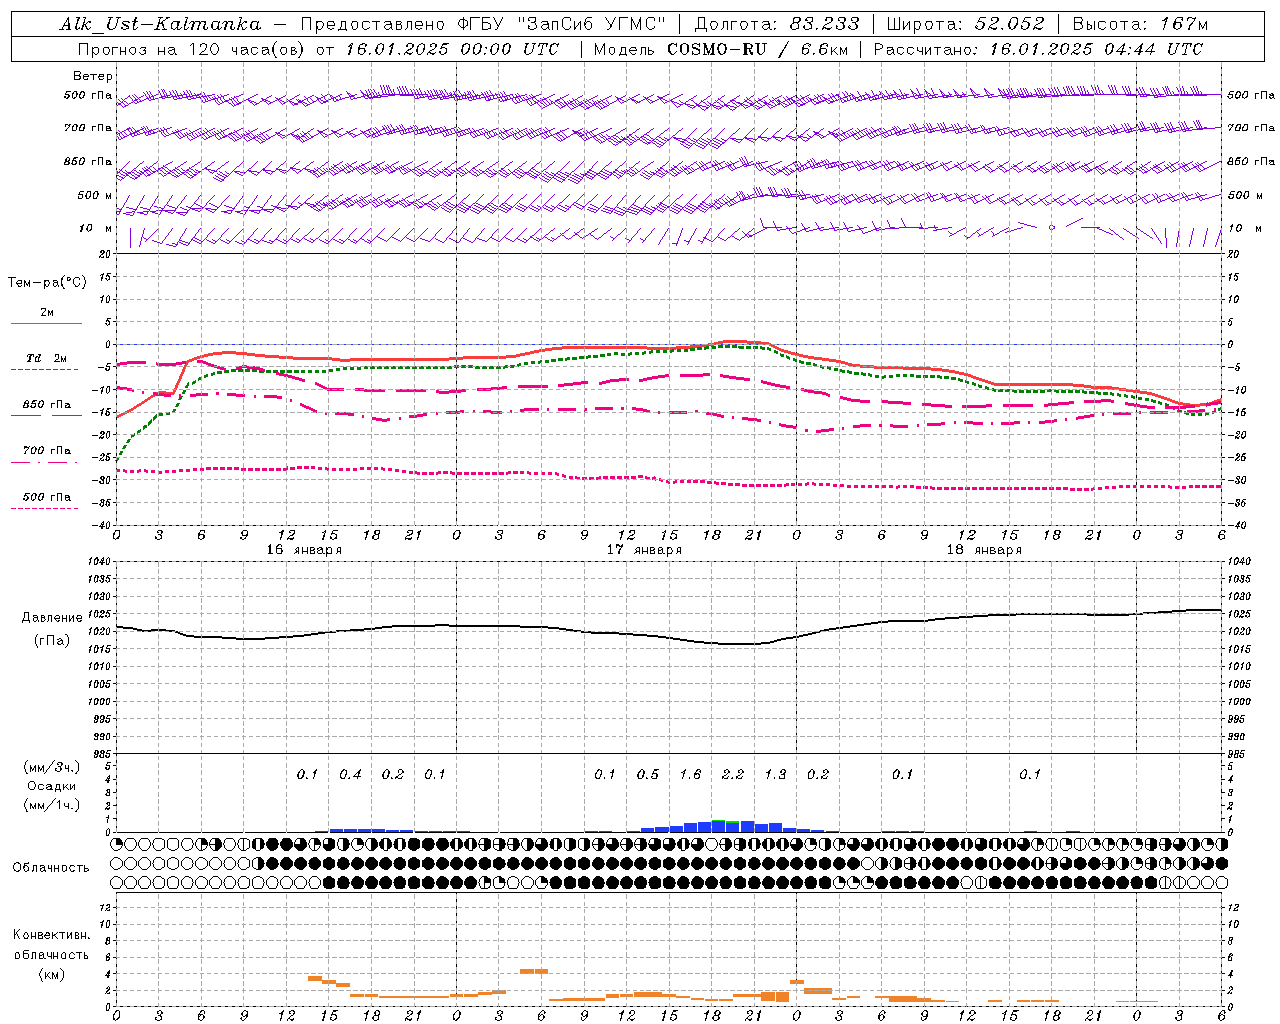The width and height of the screenshot is (1280, 1024).
Task: Select the "17 января" date label
Action: (x=644, y=550)
